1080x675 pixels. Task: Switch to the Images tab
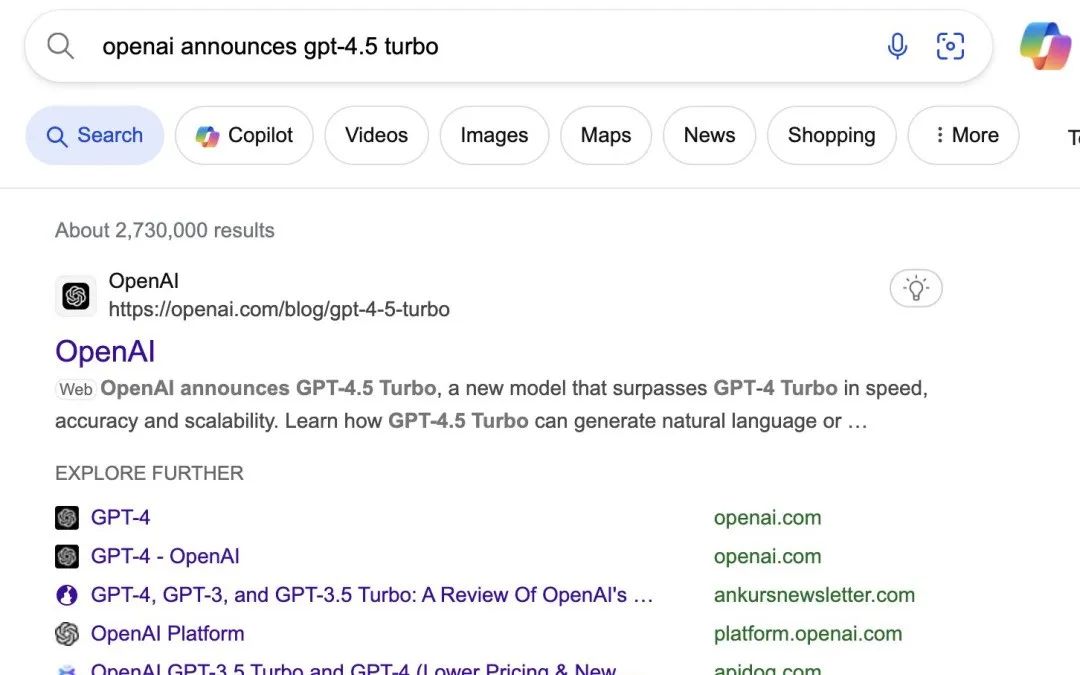click(494, 135)
